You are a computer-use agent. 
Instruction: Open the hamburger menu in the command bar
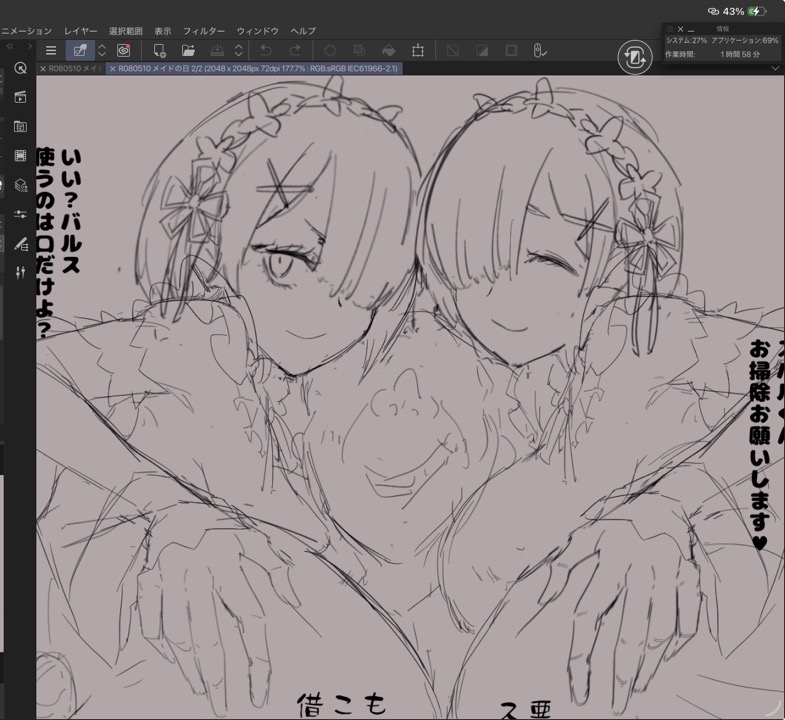point(51,50)
